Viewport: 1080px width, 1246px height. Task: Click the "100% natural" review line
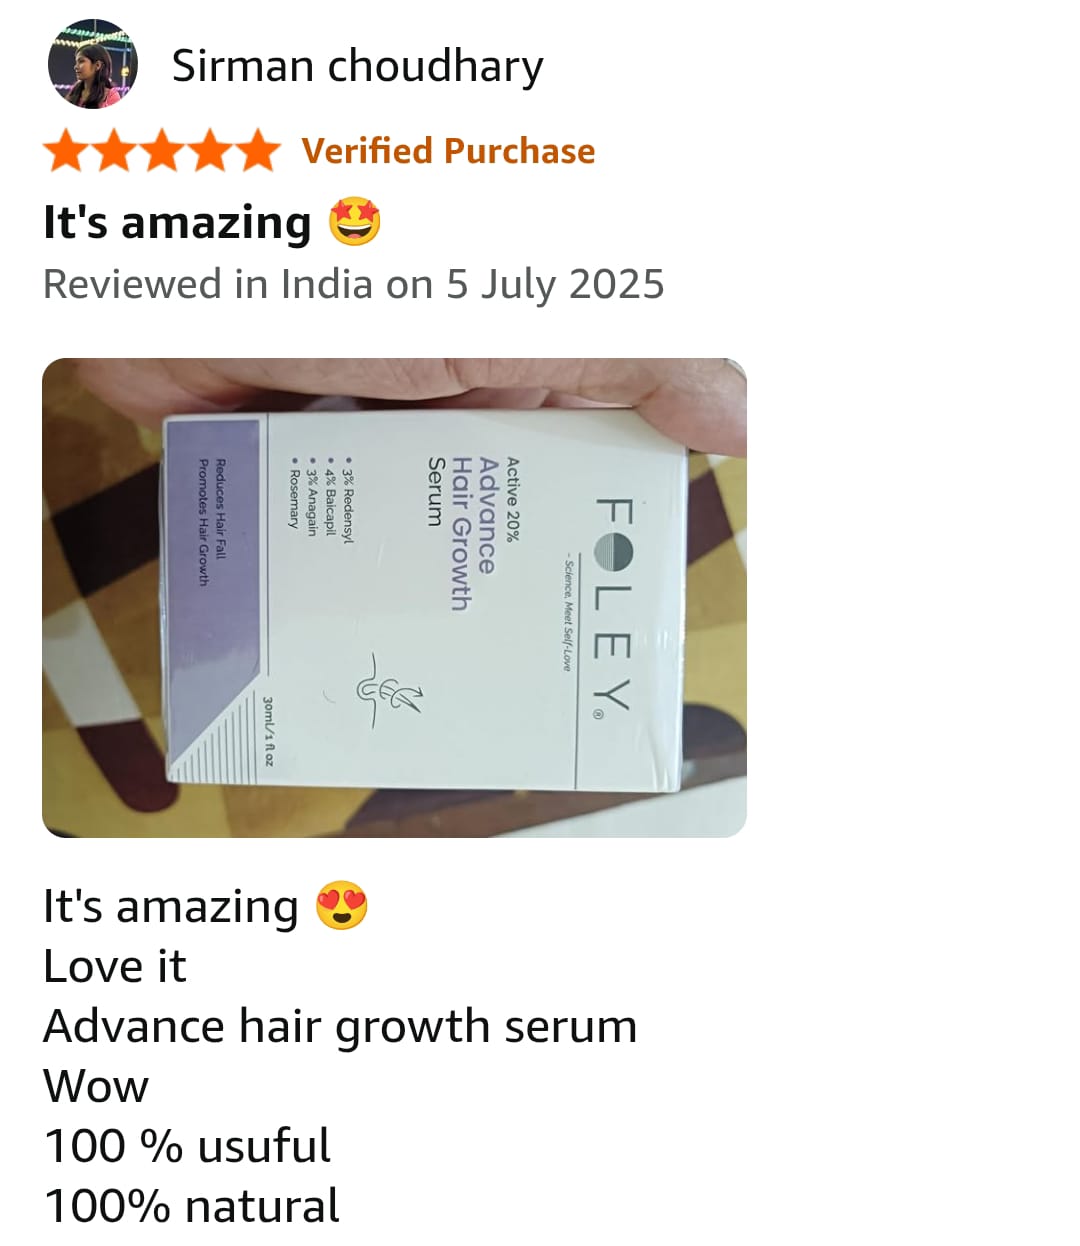tap(191, 1206)
